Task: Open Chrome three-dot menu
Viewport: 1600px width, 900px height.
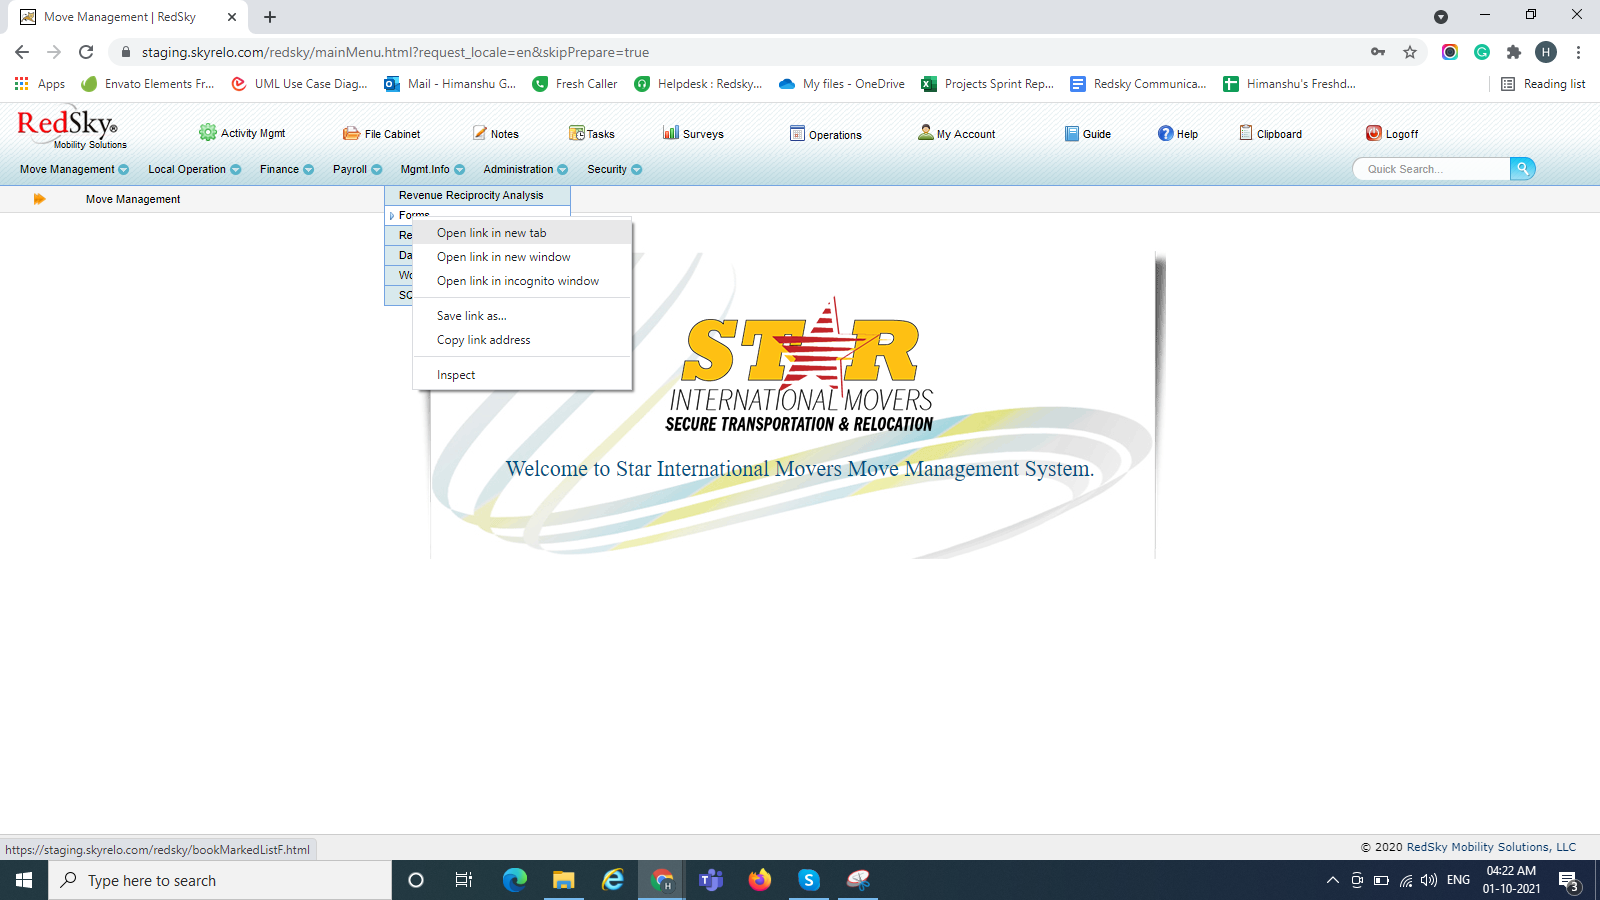Action: point(1578,52)
